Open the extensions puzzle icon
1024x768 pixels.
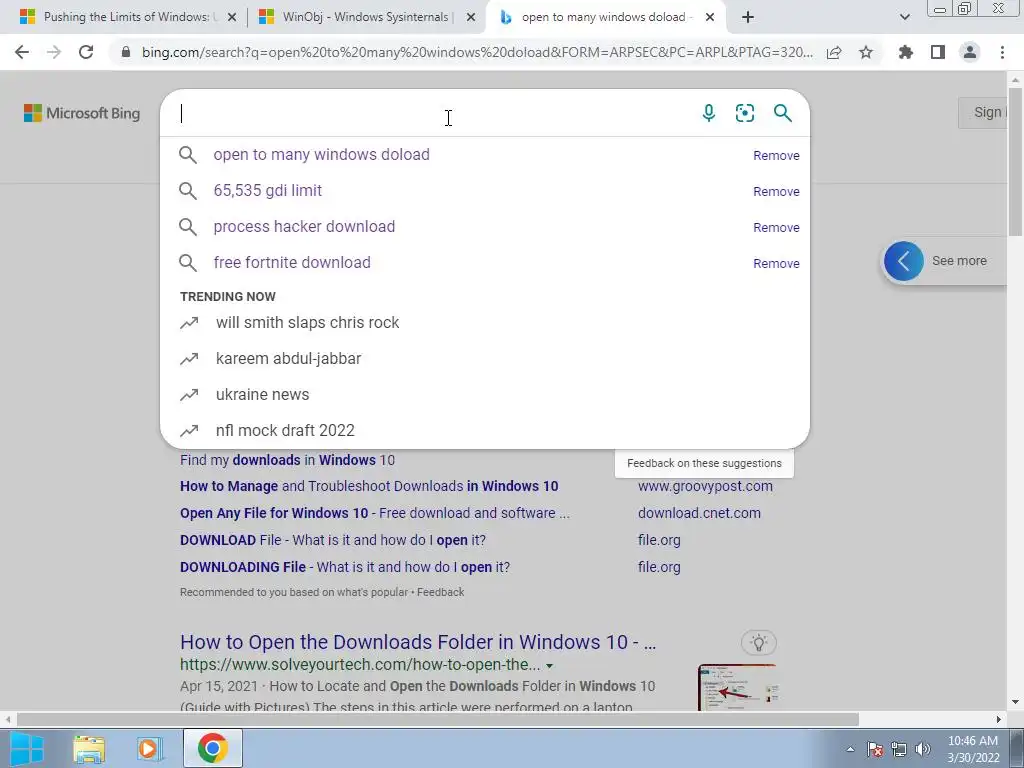click(905, 52)
